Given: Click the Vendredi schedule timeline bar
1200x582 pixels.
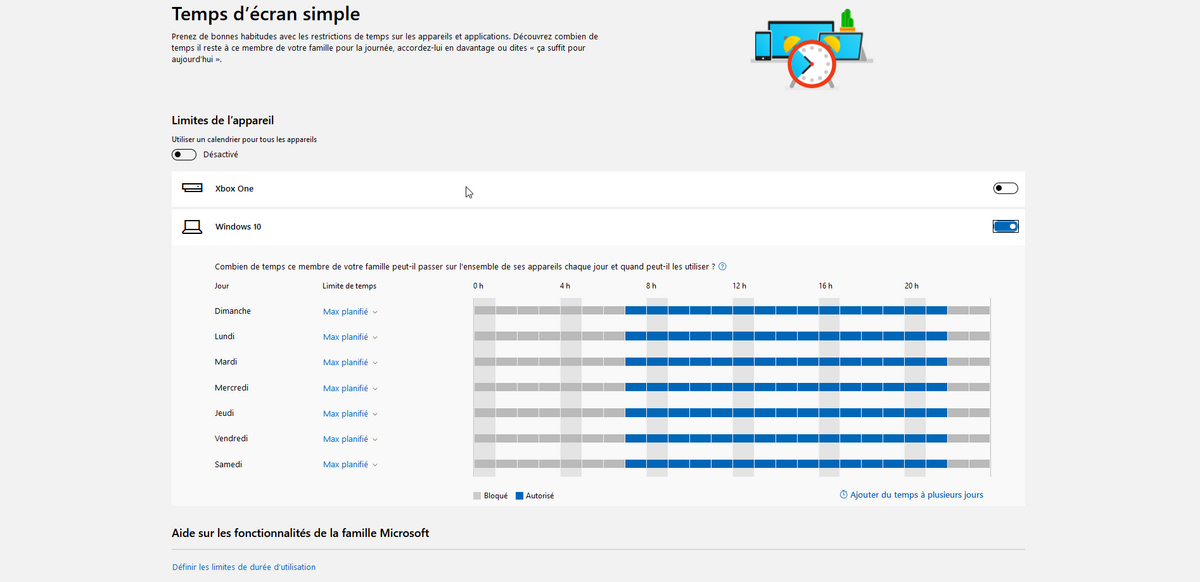Looking at the screenshot, I should click(x=732, y=438).
